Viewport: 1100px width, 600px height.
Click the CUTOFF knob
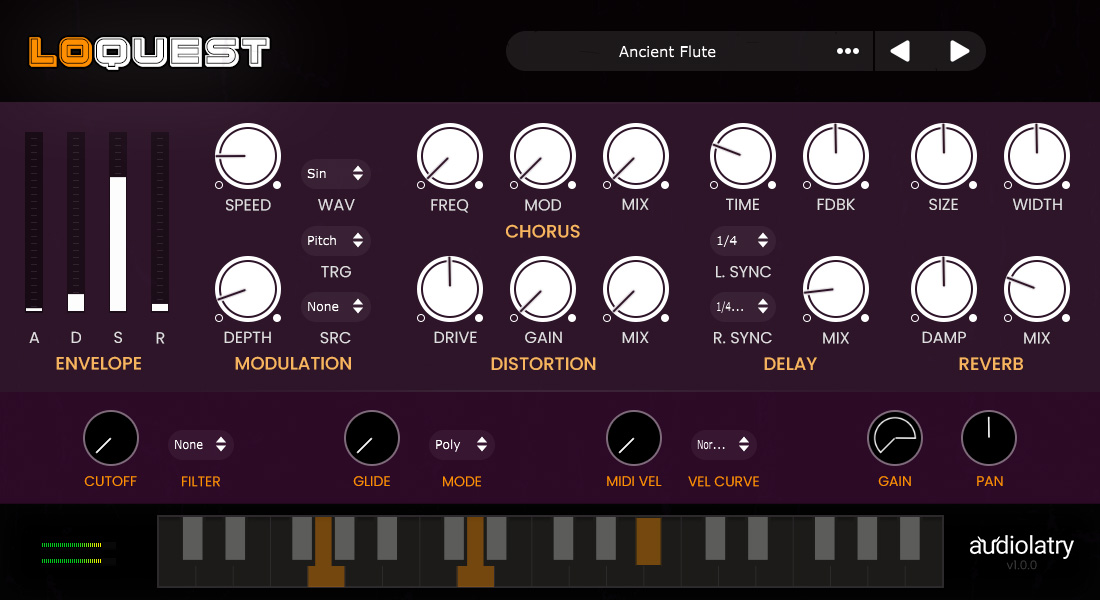click(111, 438)
